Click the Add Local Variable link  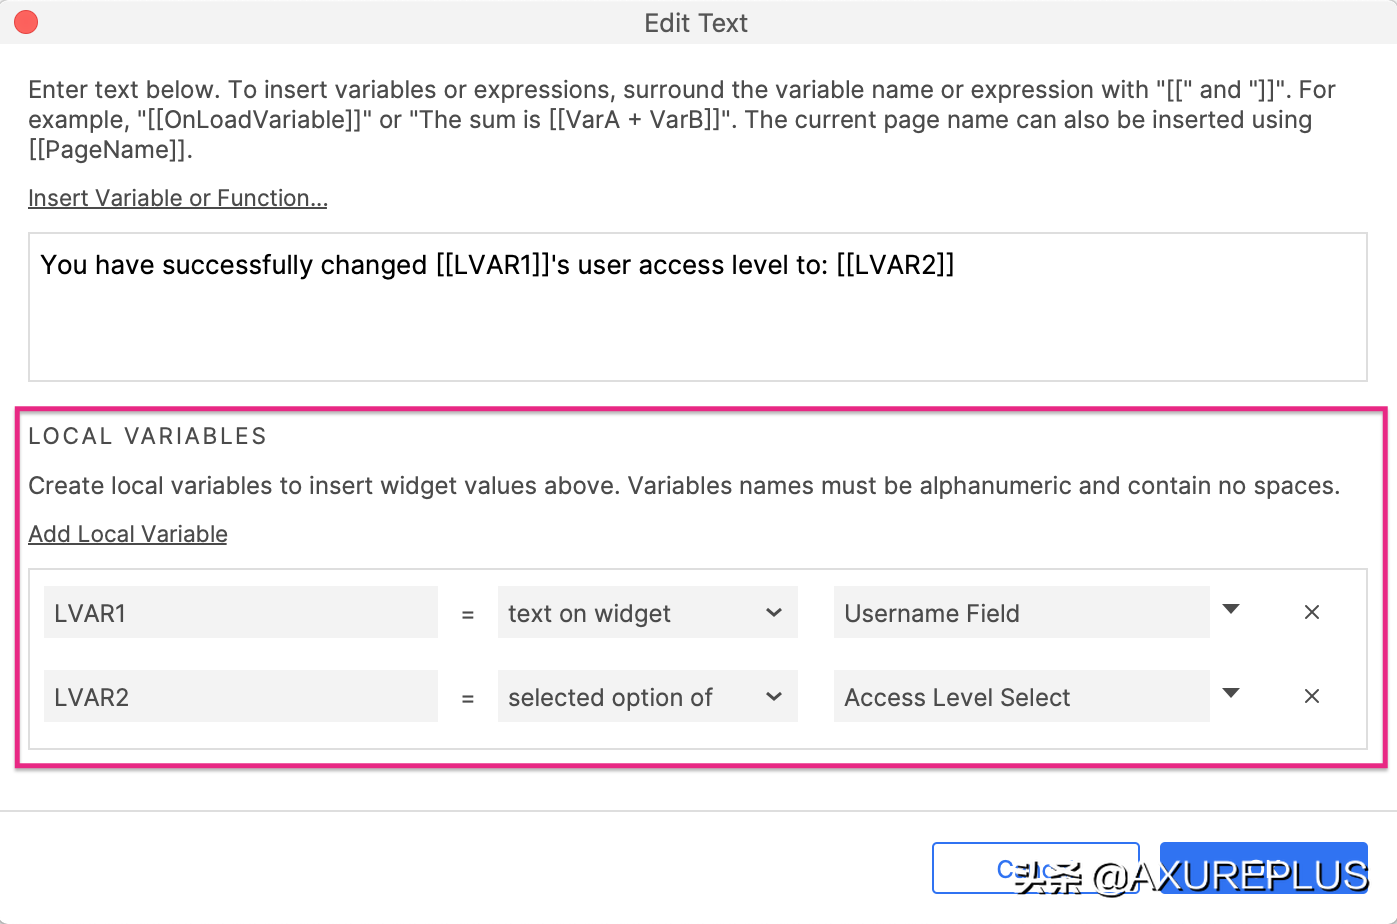tap(127, 534)
